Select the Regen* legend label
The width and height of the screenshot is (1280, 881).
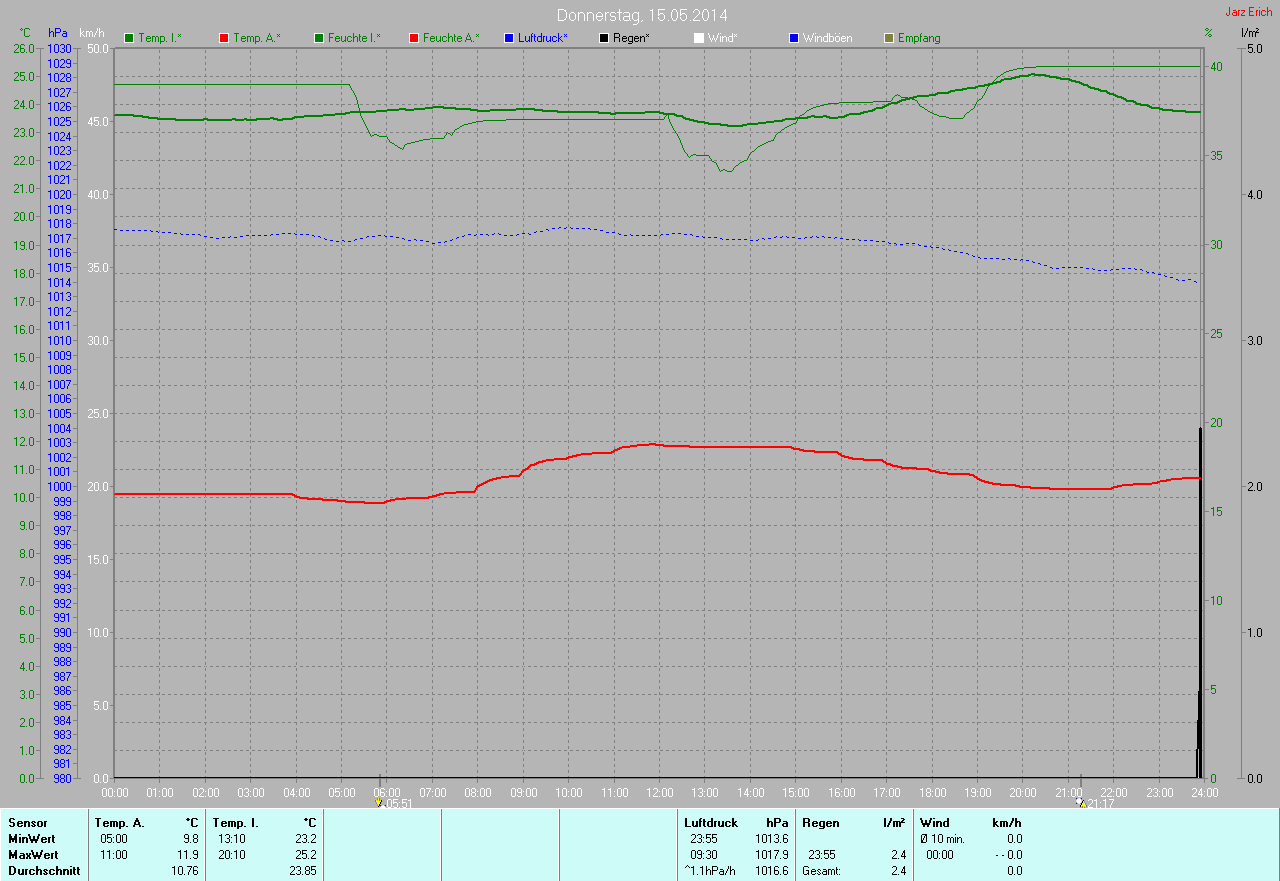(631, 38)
